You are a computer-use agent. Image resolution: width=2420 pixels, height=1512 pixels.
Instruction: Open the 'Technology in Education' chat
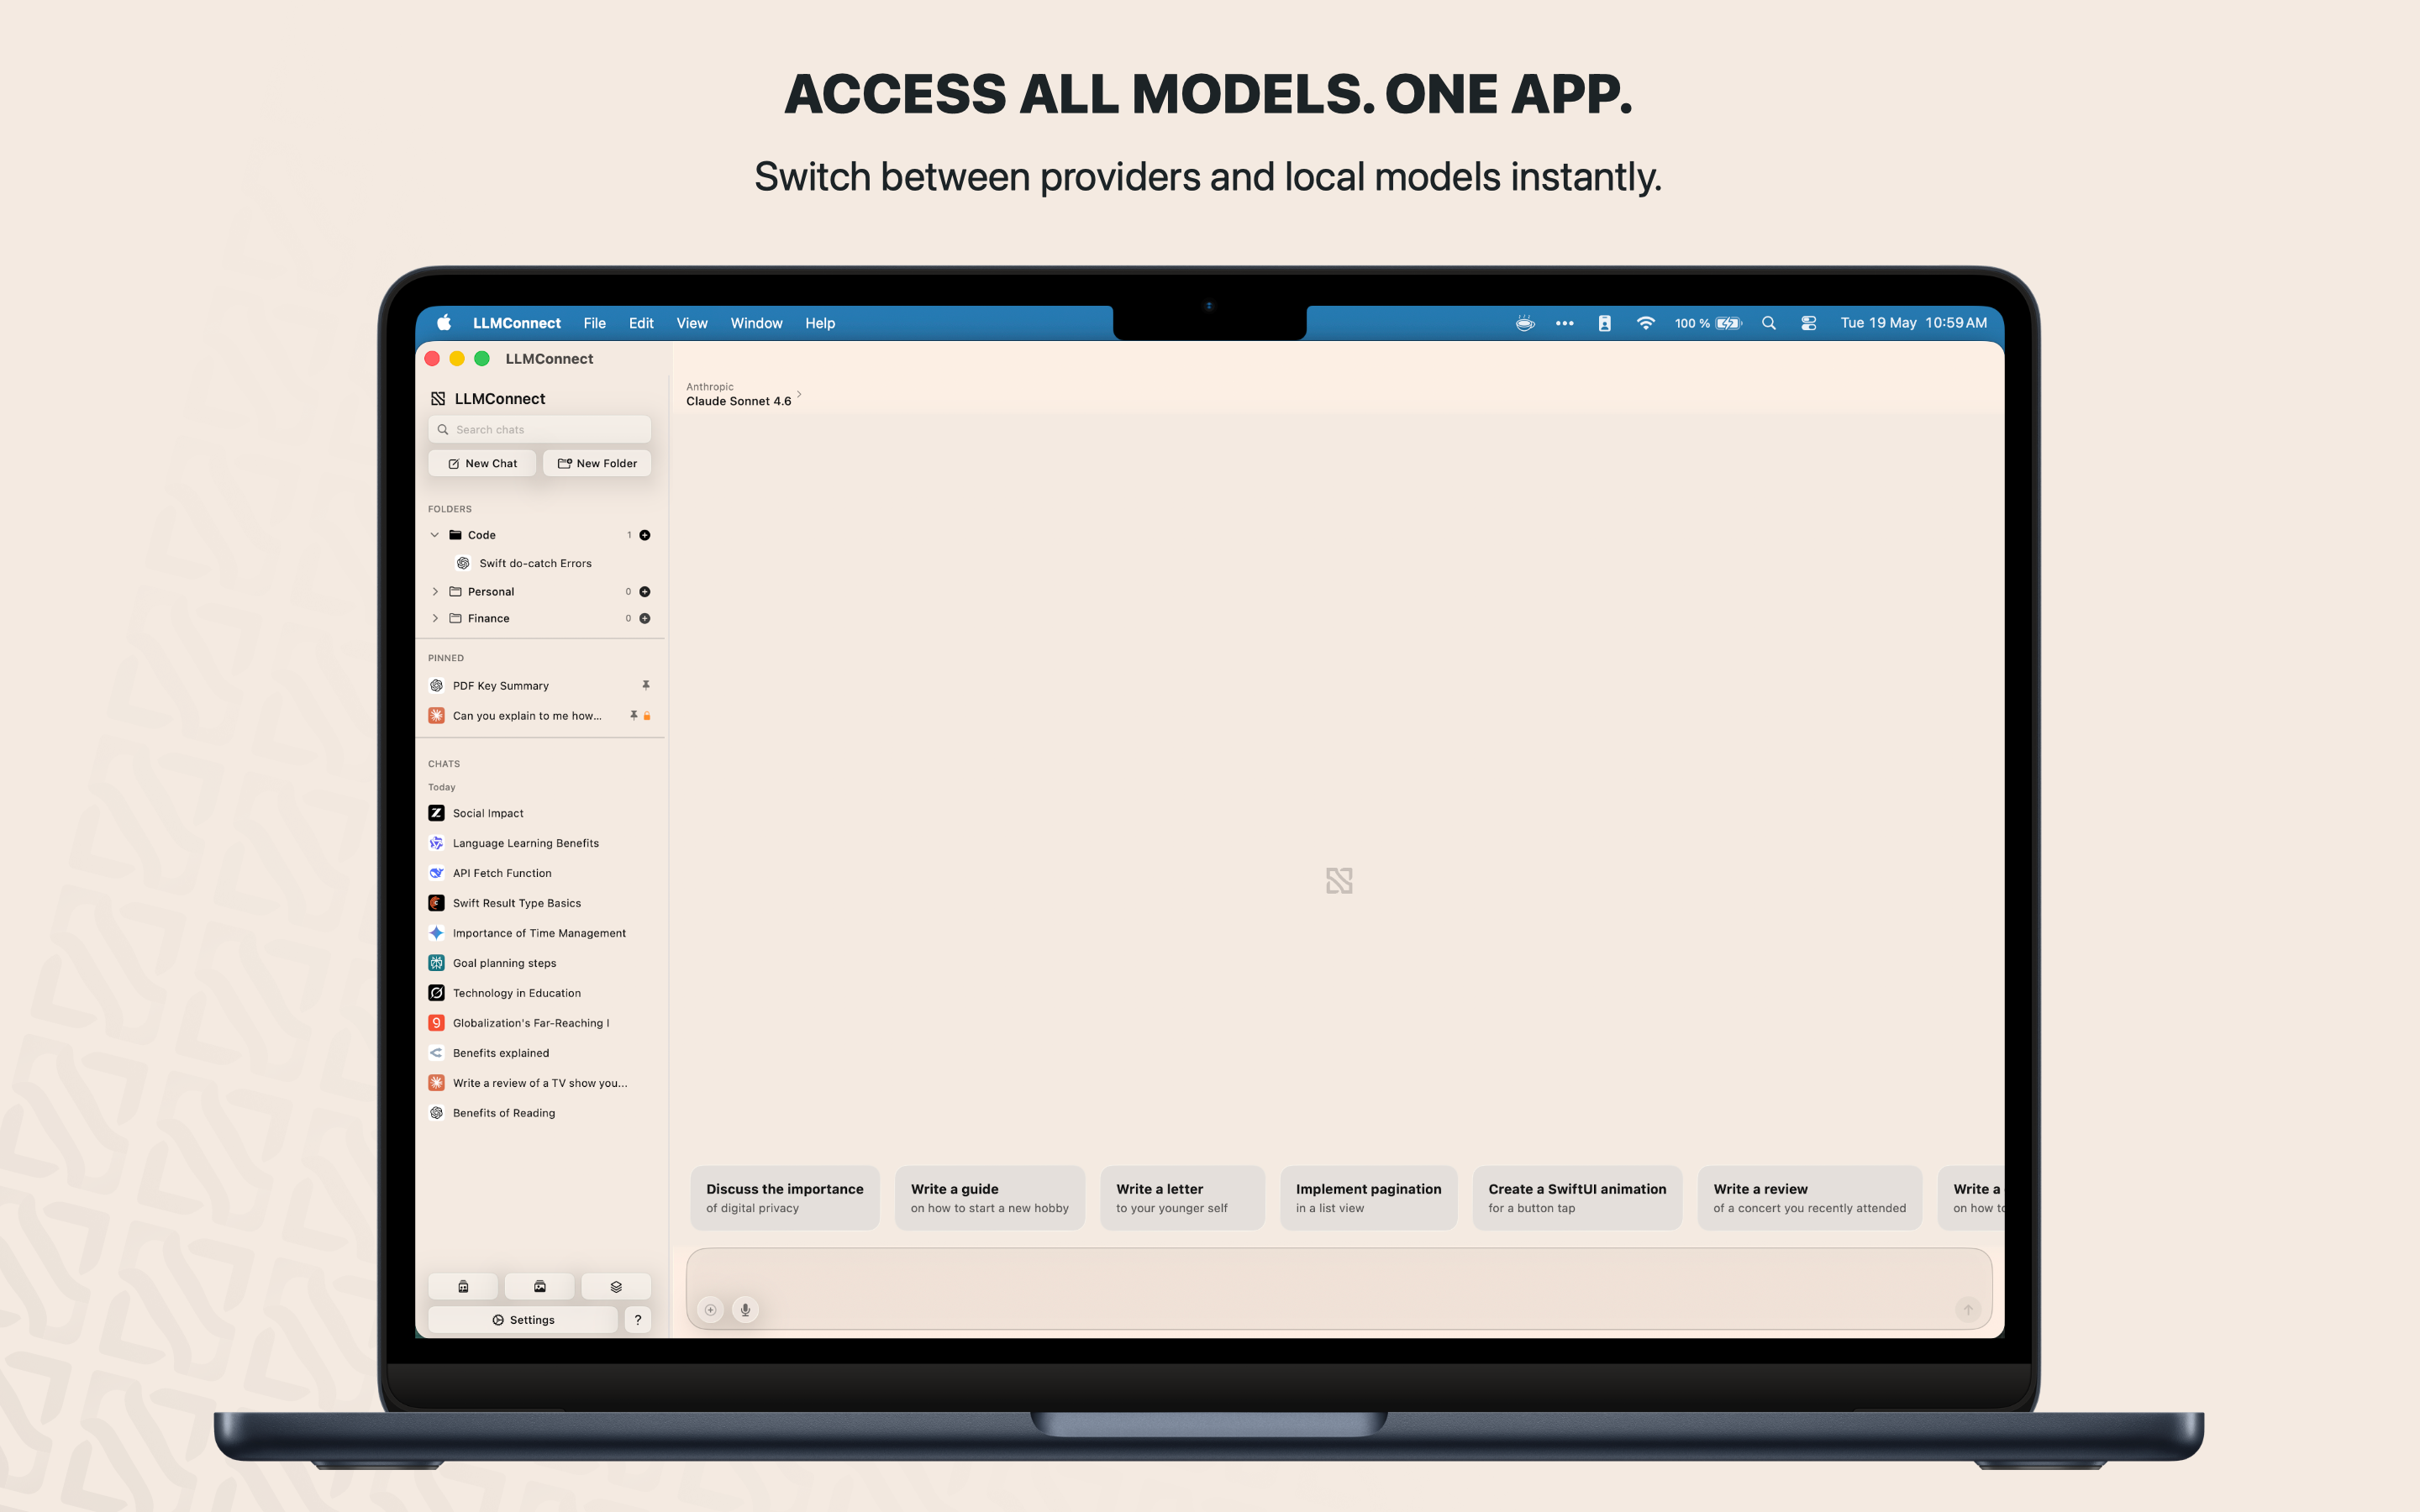(x=540, y=993)
